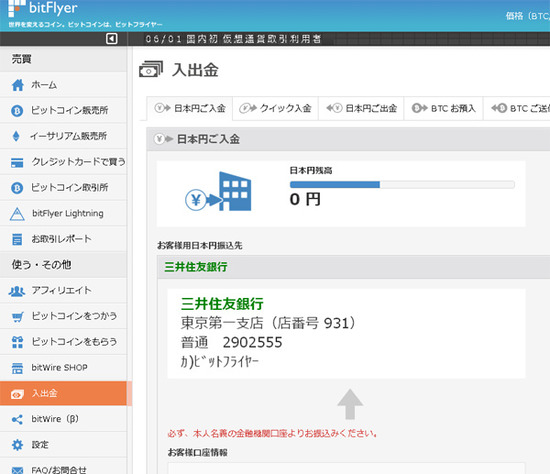Open ビットコイン販売所 page

point(63,111)
